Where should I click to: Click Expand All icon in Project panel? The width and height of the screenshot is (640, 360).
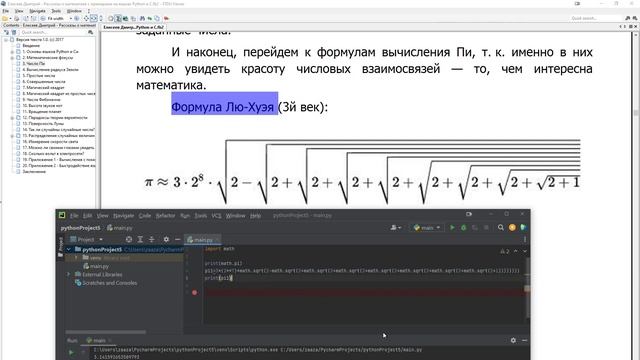pos(140,240)
